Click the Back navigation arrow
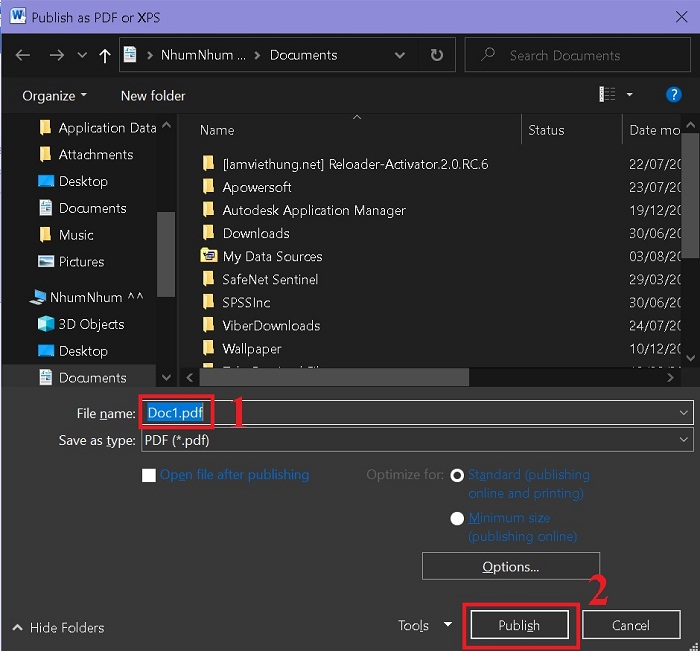This screenshot has width=700, height=651. click(x=23, y=56)
